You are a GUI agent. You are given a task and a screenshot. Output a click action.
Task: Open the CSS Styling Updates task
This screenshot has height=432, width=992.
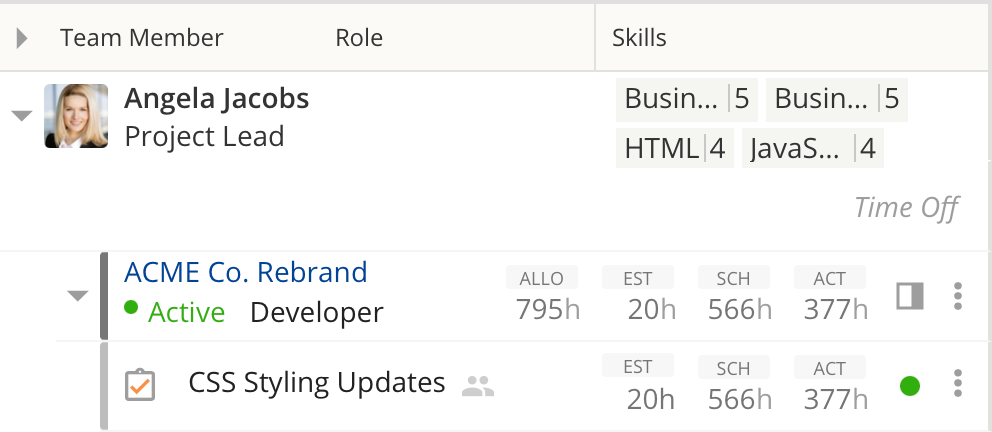pos(317,383)
